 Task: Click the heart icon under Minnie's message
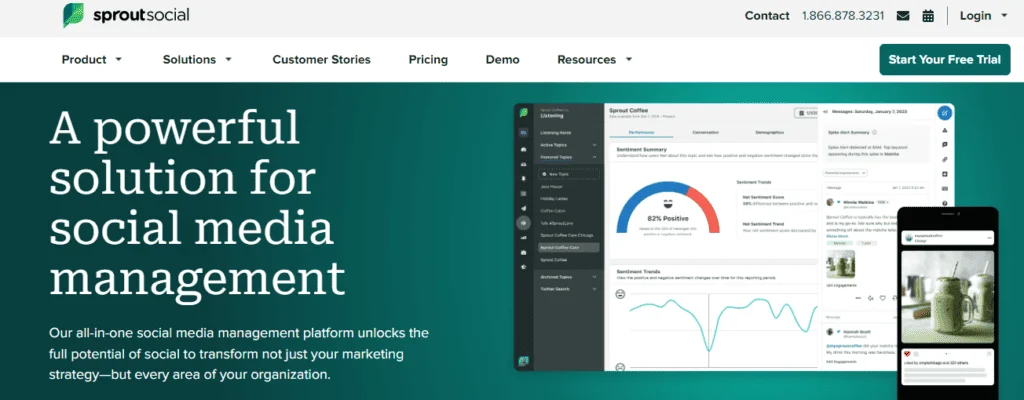click(882, 298)
